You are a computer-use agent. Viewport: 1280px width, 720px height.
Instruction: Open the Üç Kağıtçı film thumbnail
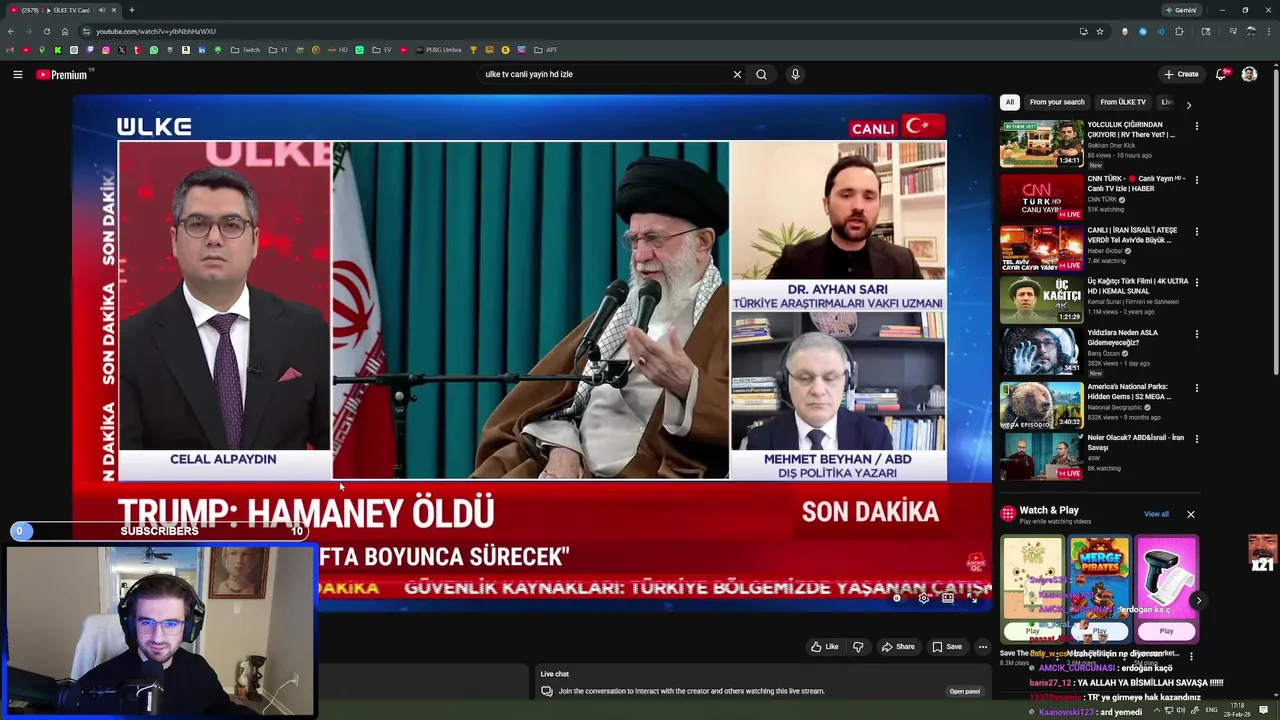(x=1042, y=300)
